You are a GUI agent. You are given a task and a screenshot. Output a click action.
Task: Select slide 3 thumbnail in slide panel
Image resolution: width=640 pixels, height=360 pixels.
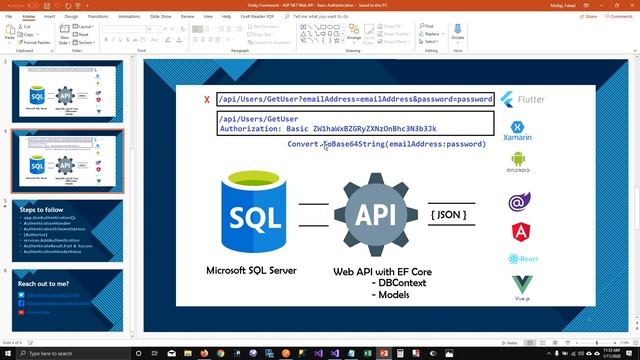67,91
